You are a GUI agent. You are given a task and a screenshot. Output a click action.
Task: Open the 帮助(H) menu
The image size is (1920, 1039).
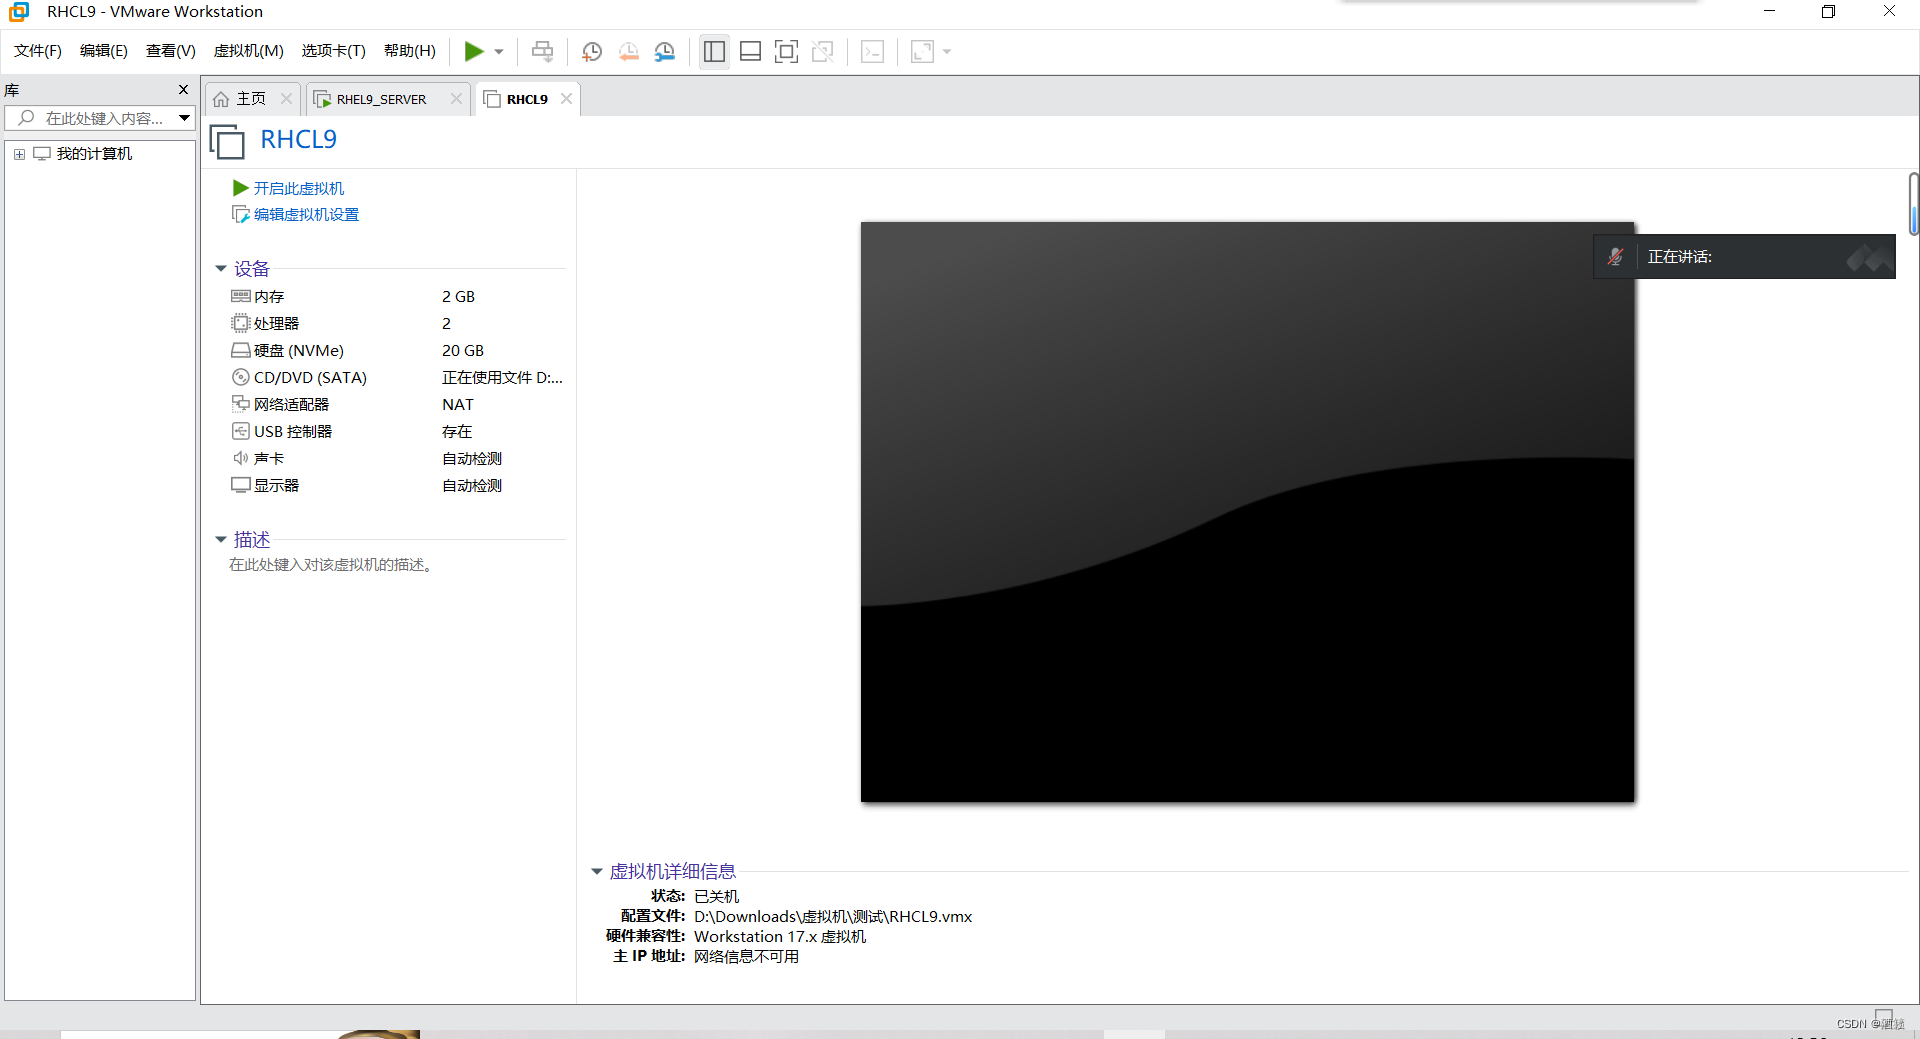tap(410, 51)
